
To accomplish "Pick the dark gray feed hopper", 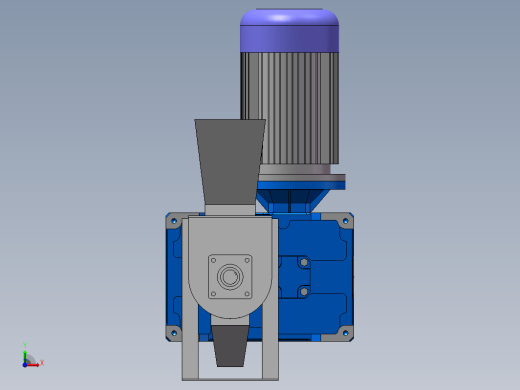I will 230,162.
